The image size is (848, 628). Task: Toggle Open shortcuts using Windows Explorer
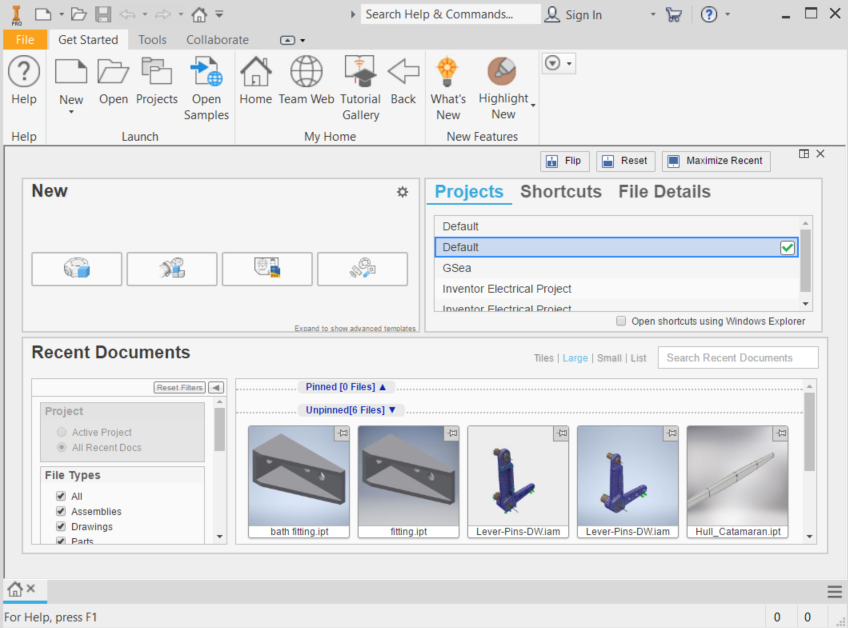[621, 321]
